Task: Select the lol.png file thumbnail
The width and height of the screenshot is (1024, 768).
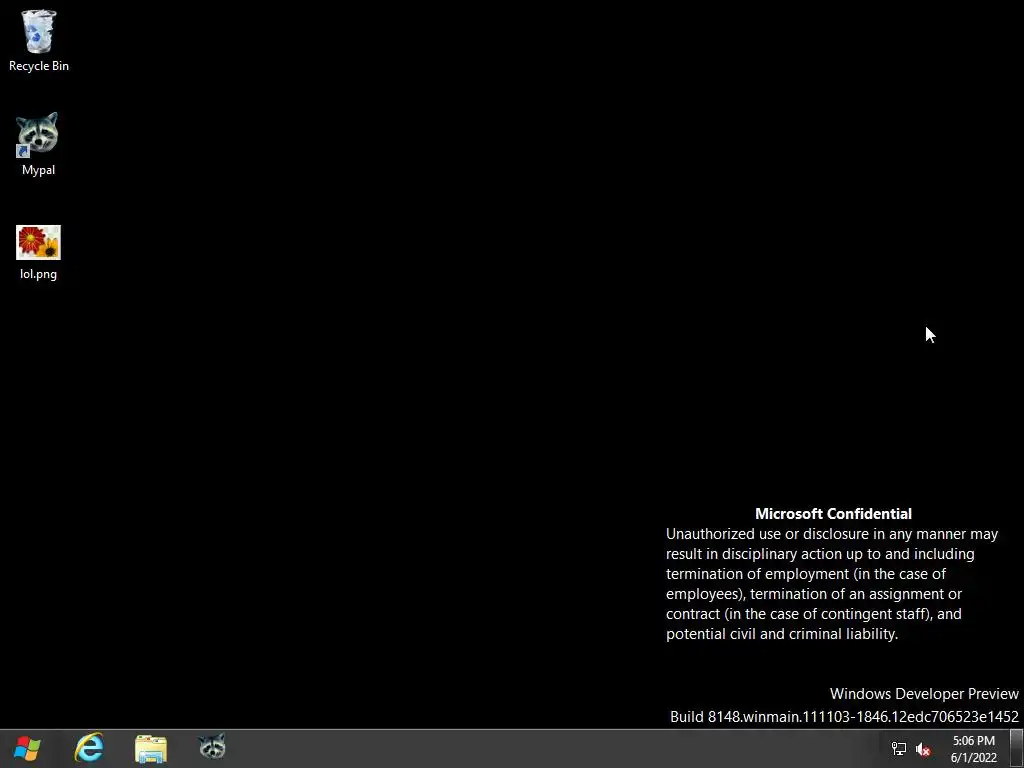Action: [x=39, y=242]
